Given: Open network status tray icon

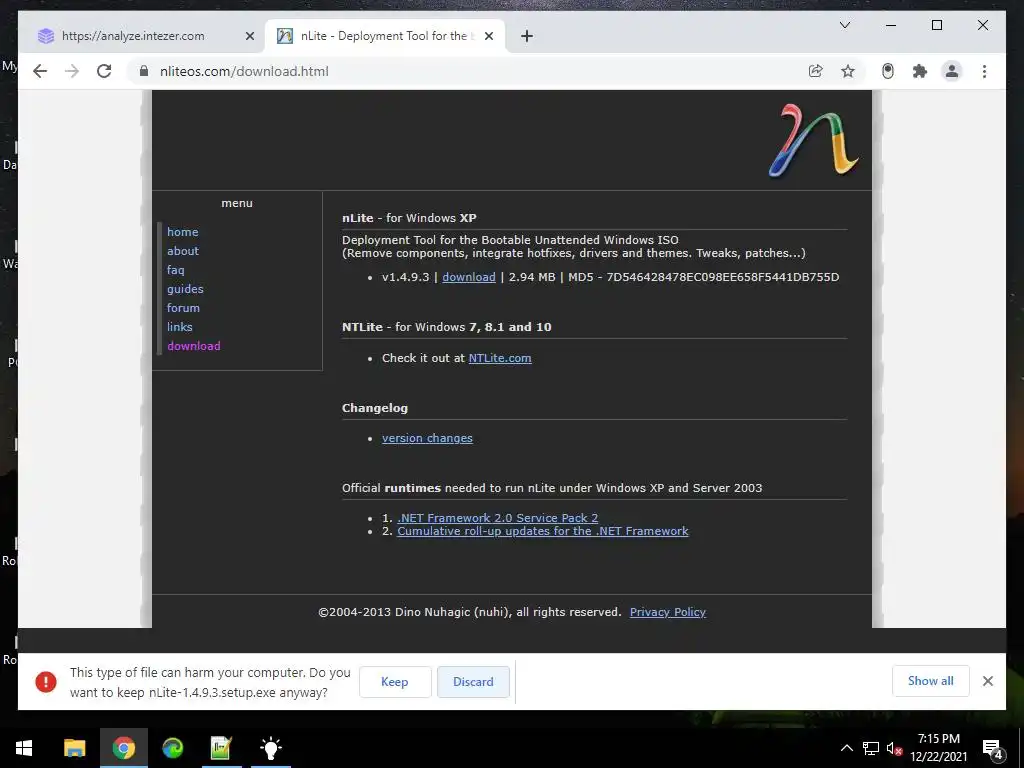Looking at the screenshot, I should tap(870, 748).
